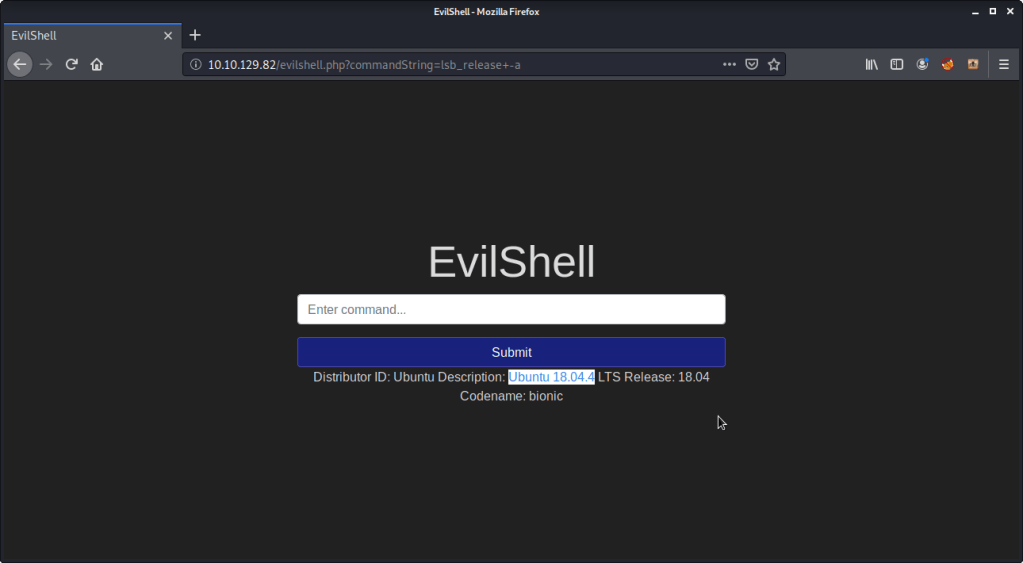Click the URL address bar
The width and height of the screenshot is (1023, 563).
(450, 65)
